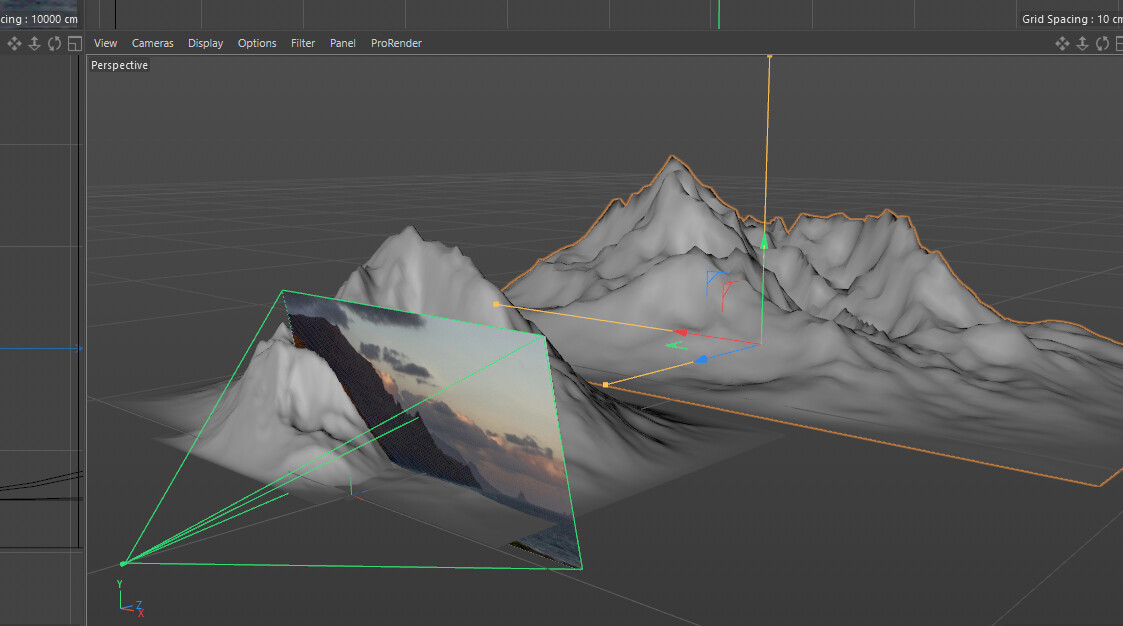Open the Filter menu
Viewport: 1123px width, 626px height.
pos(303,43)
